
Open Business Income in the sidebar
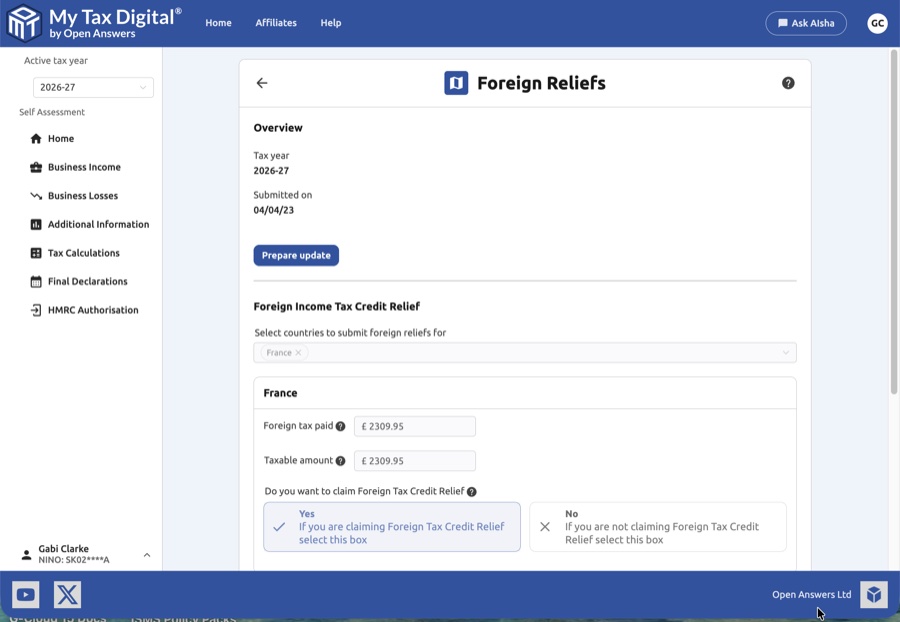84,168
